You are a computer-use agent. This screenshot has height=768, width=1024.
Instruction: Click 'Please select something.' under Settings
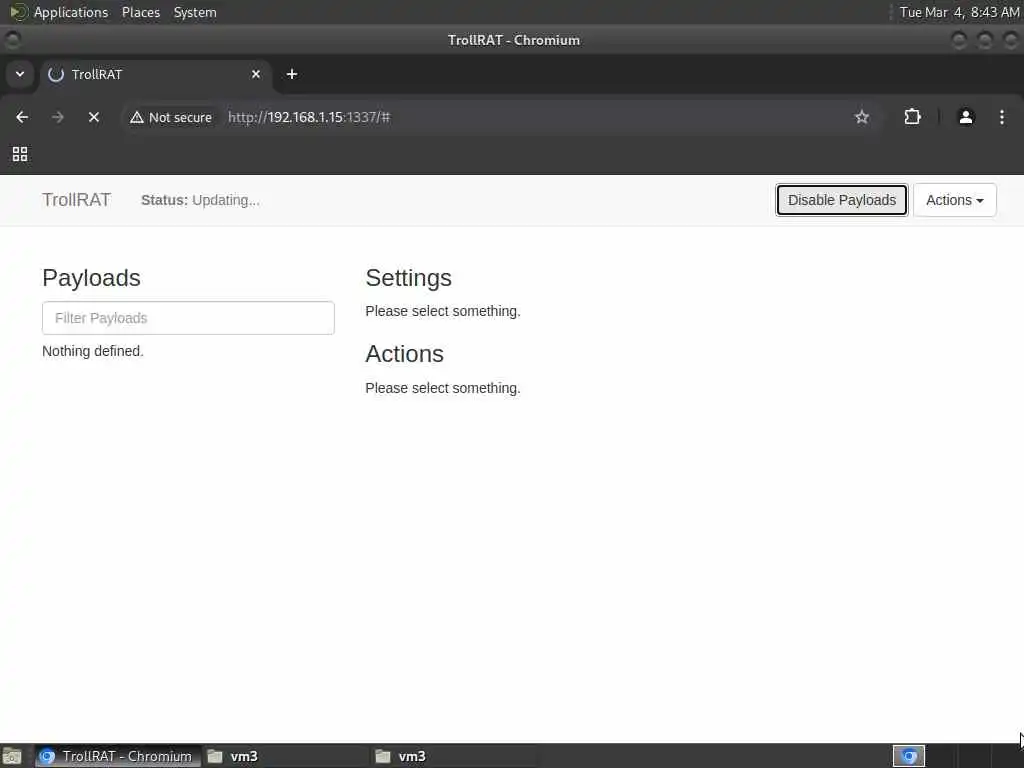point(443,312)
